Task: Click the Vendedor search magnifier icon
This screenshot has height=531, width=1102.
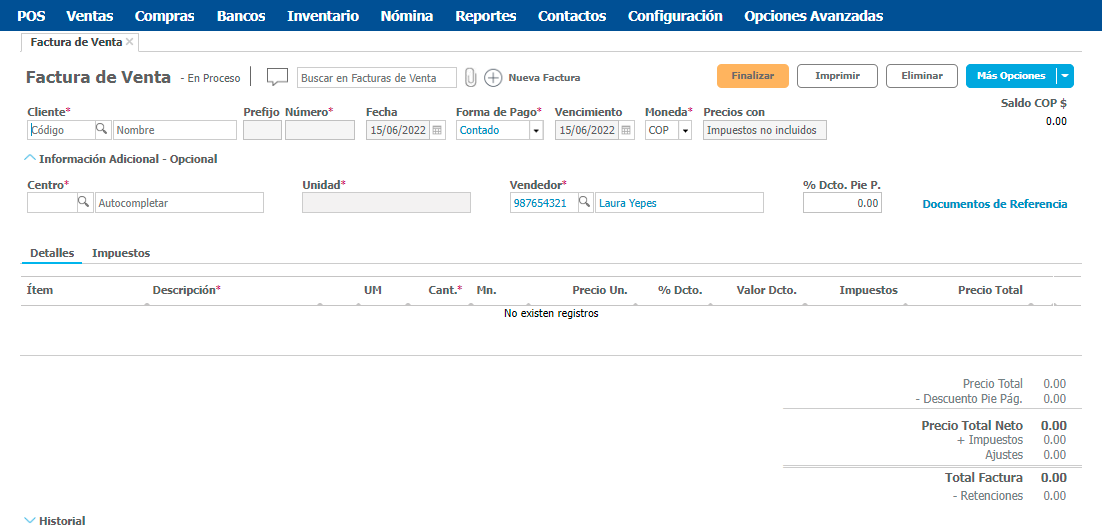Action: [x=584, y=203]
